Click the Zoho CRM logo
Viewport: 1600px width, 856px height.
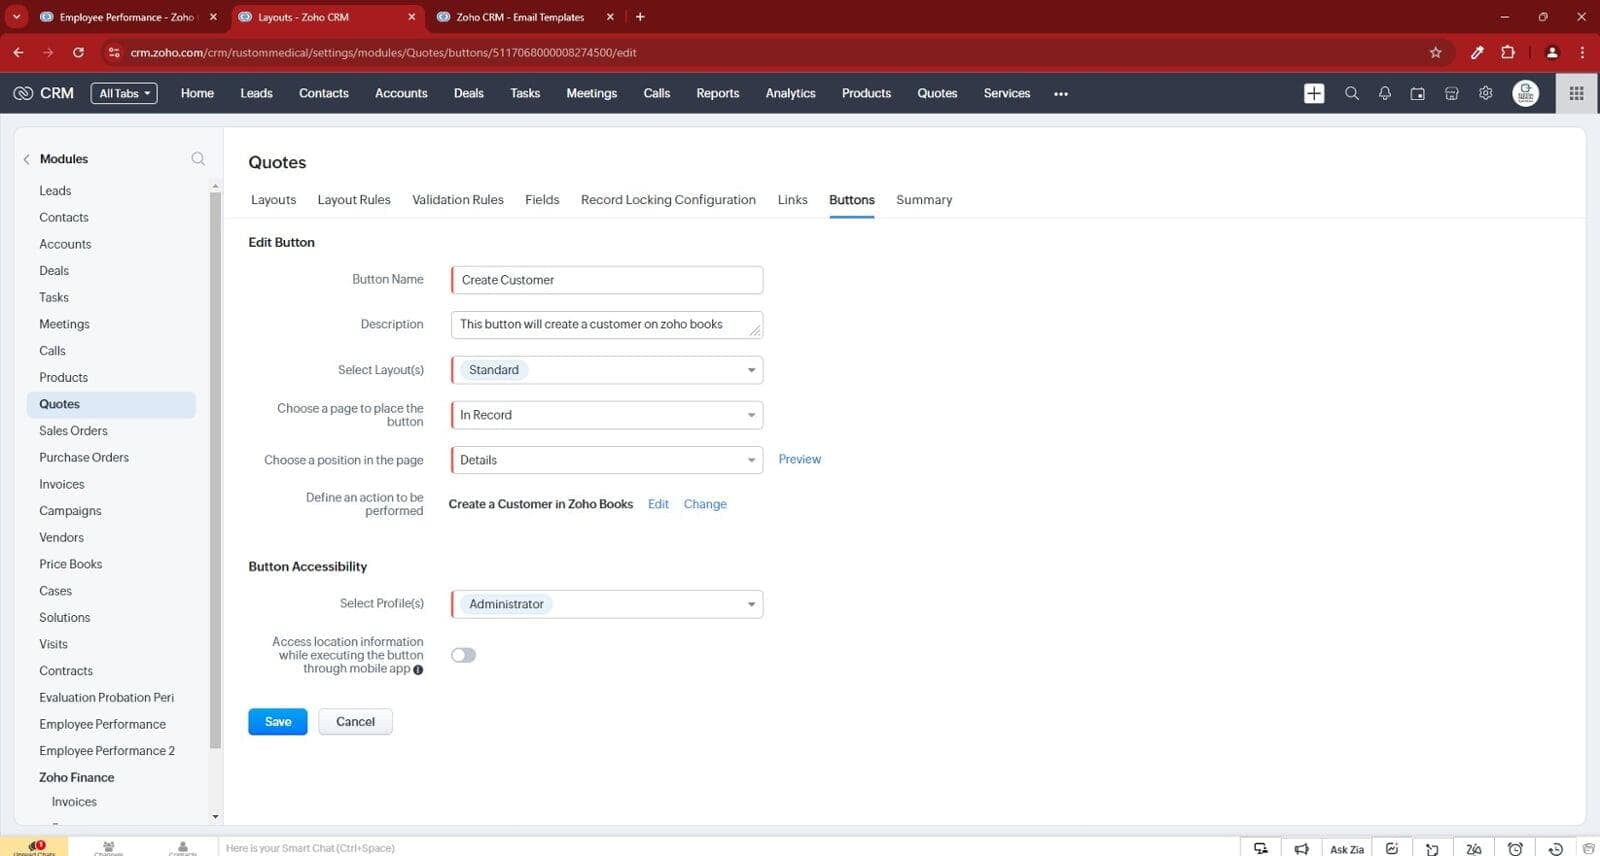pos(43,93)
